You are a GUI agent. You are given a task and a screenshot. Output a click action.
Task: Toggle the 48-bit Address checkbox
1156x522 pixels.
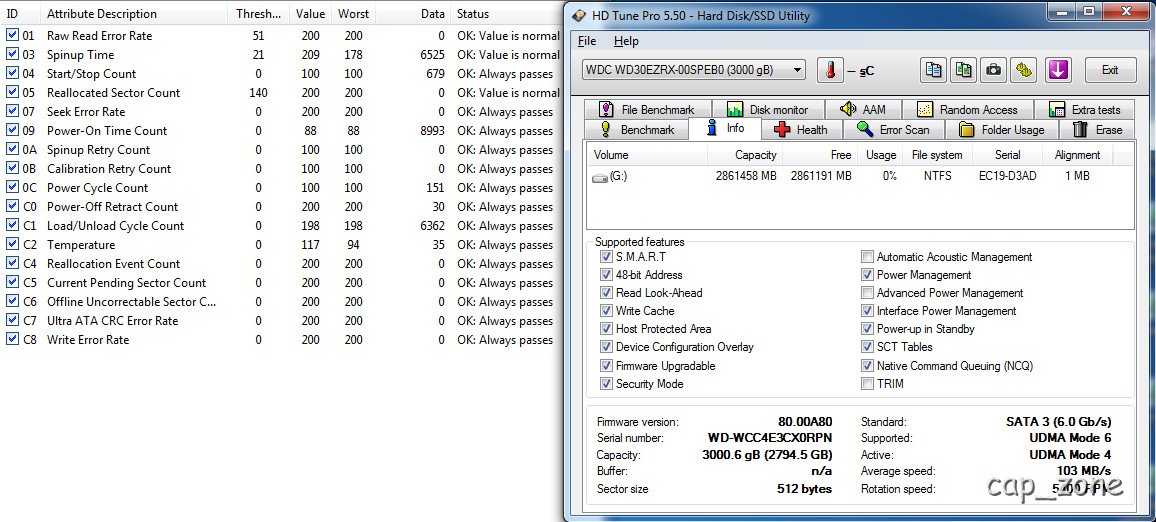(606, 275)
